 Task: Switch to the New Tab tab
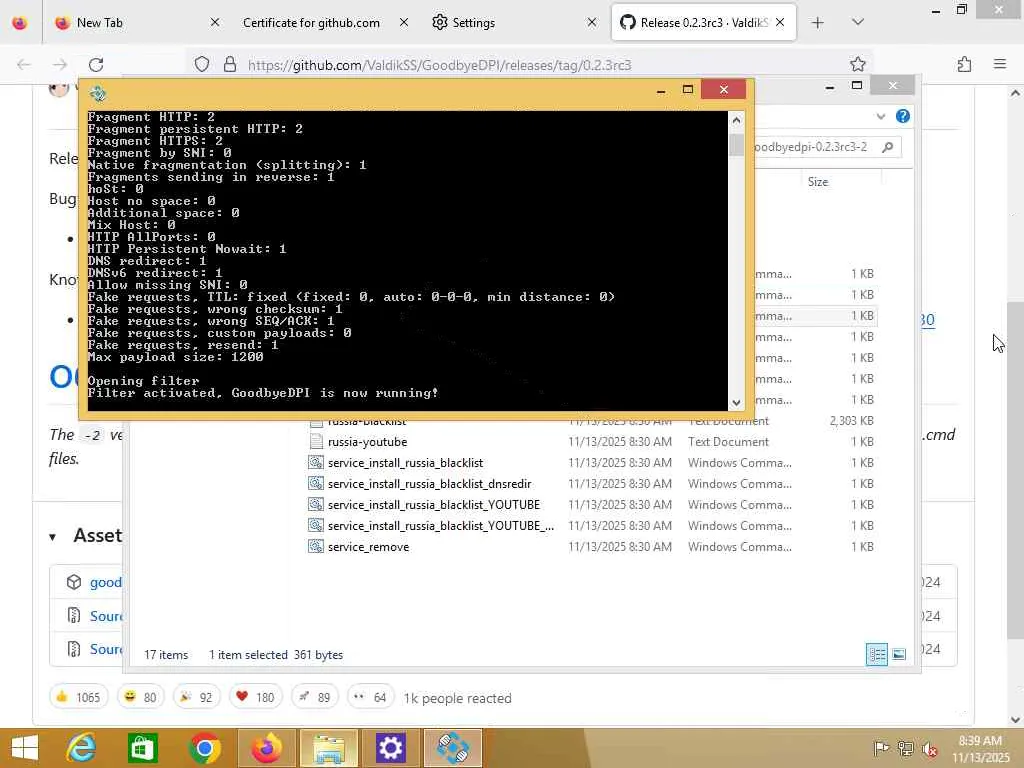(137, 23)
